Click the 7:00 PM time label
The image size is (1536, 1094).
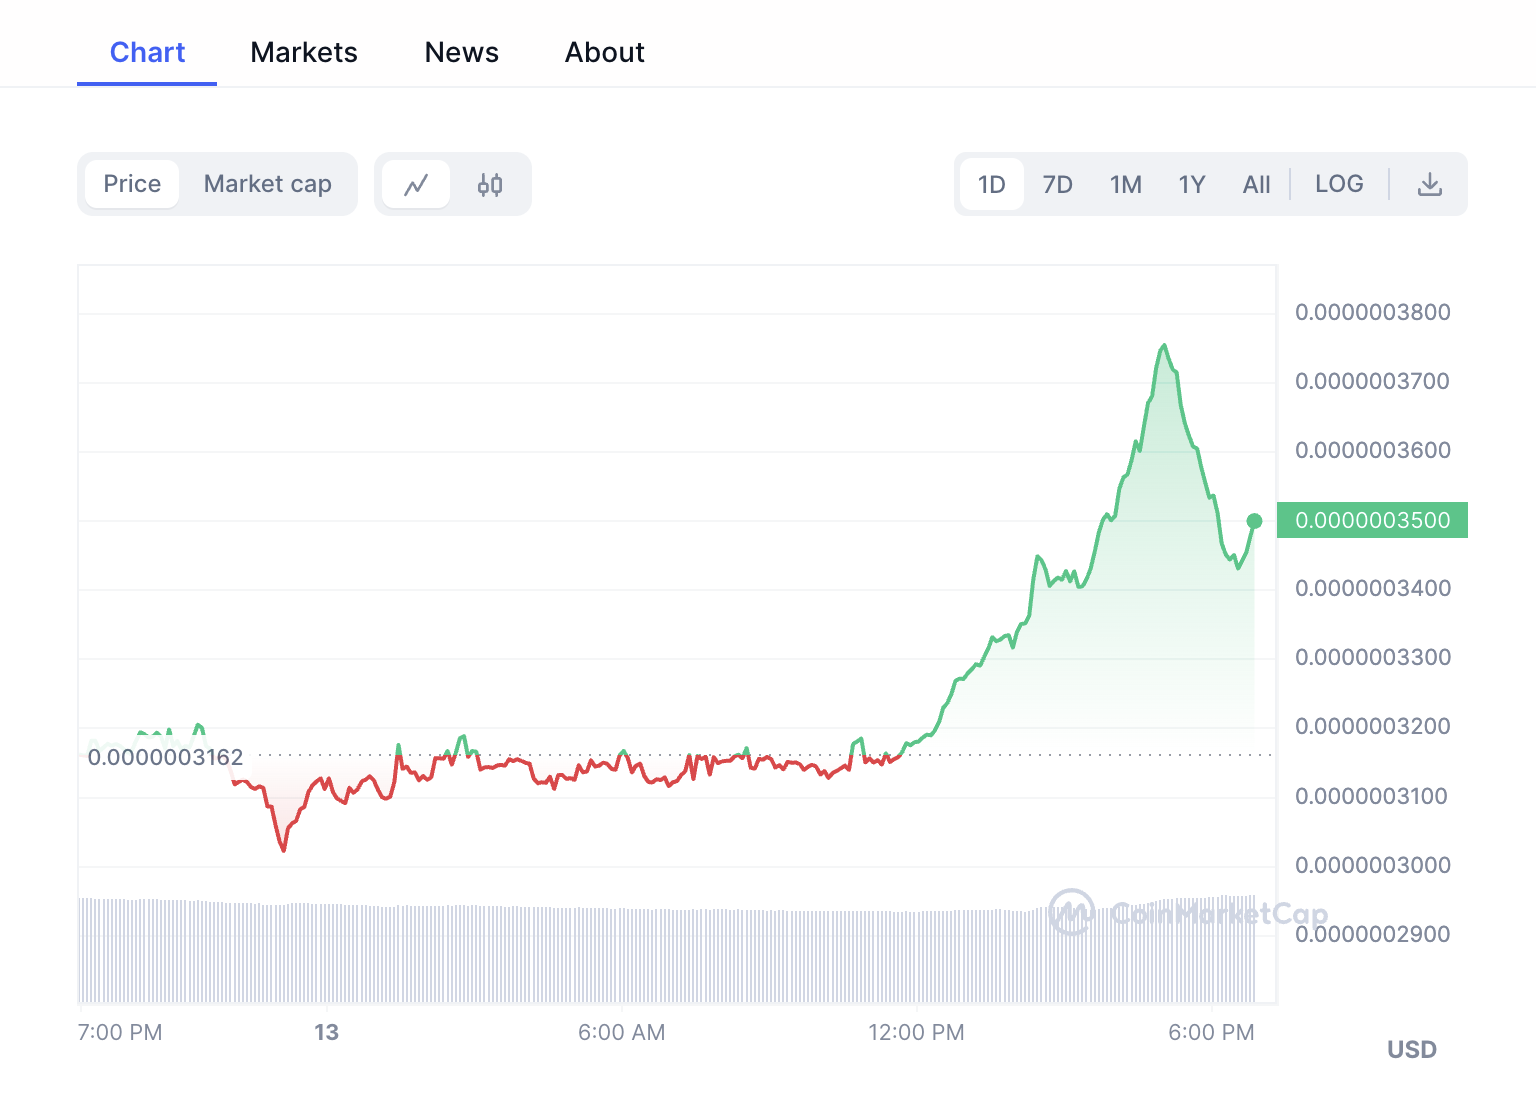click(x=120, y=1032)
